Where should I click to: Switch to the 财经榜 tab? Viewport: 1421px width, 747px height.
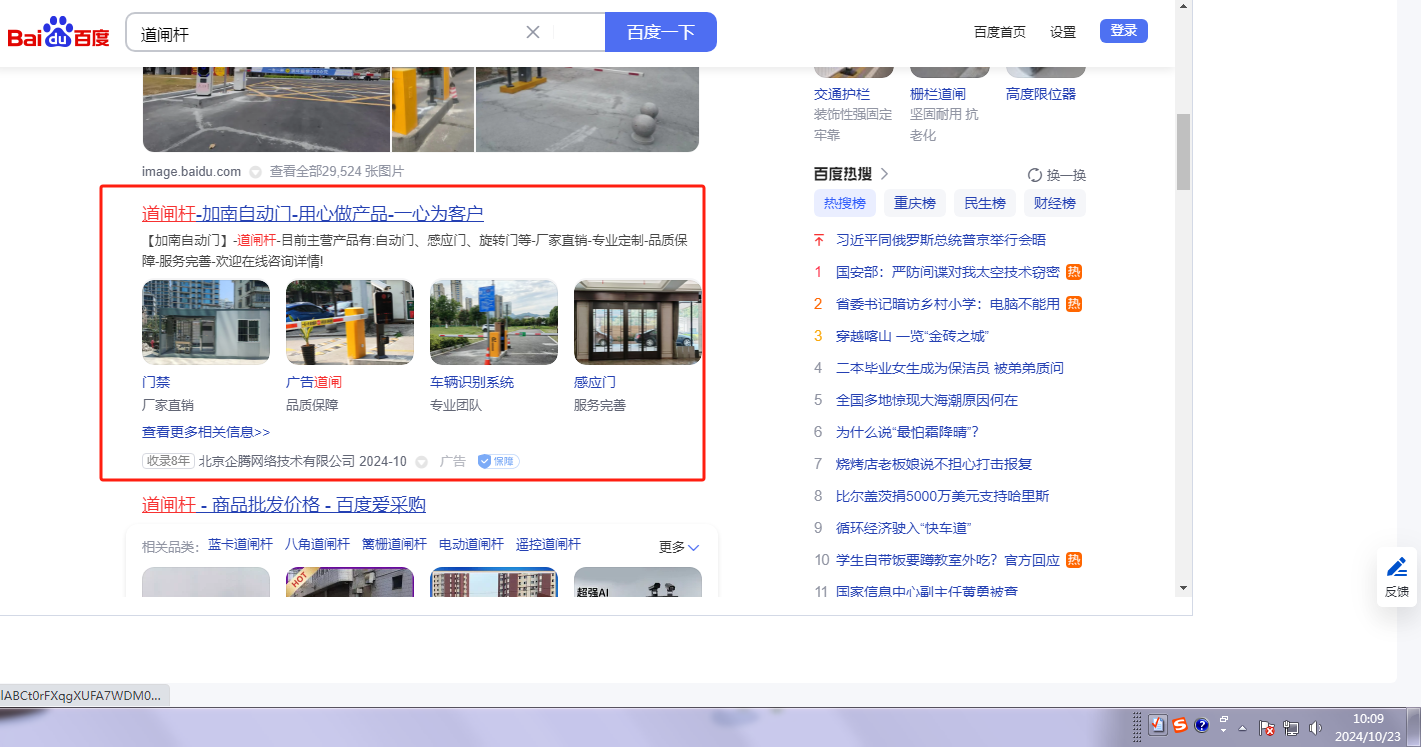tap(1055, 203)
